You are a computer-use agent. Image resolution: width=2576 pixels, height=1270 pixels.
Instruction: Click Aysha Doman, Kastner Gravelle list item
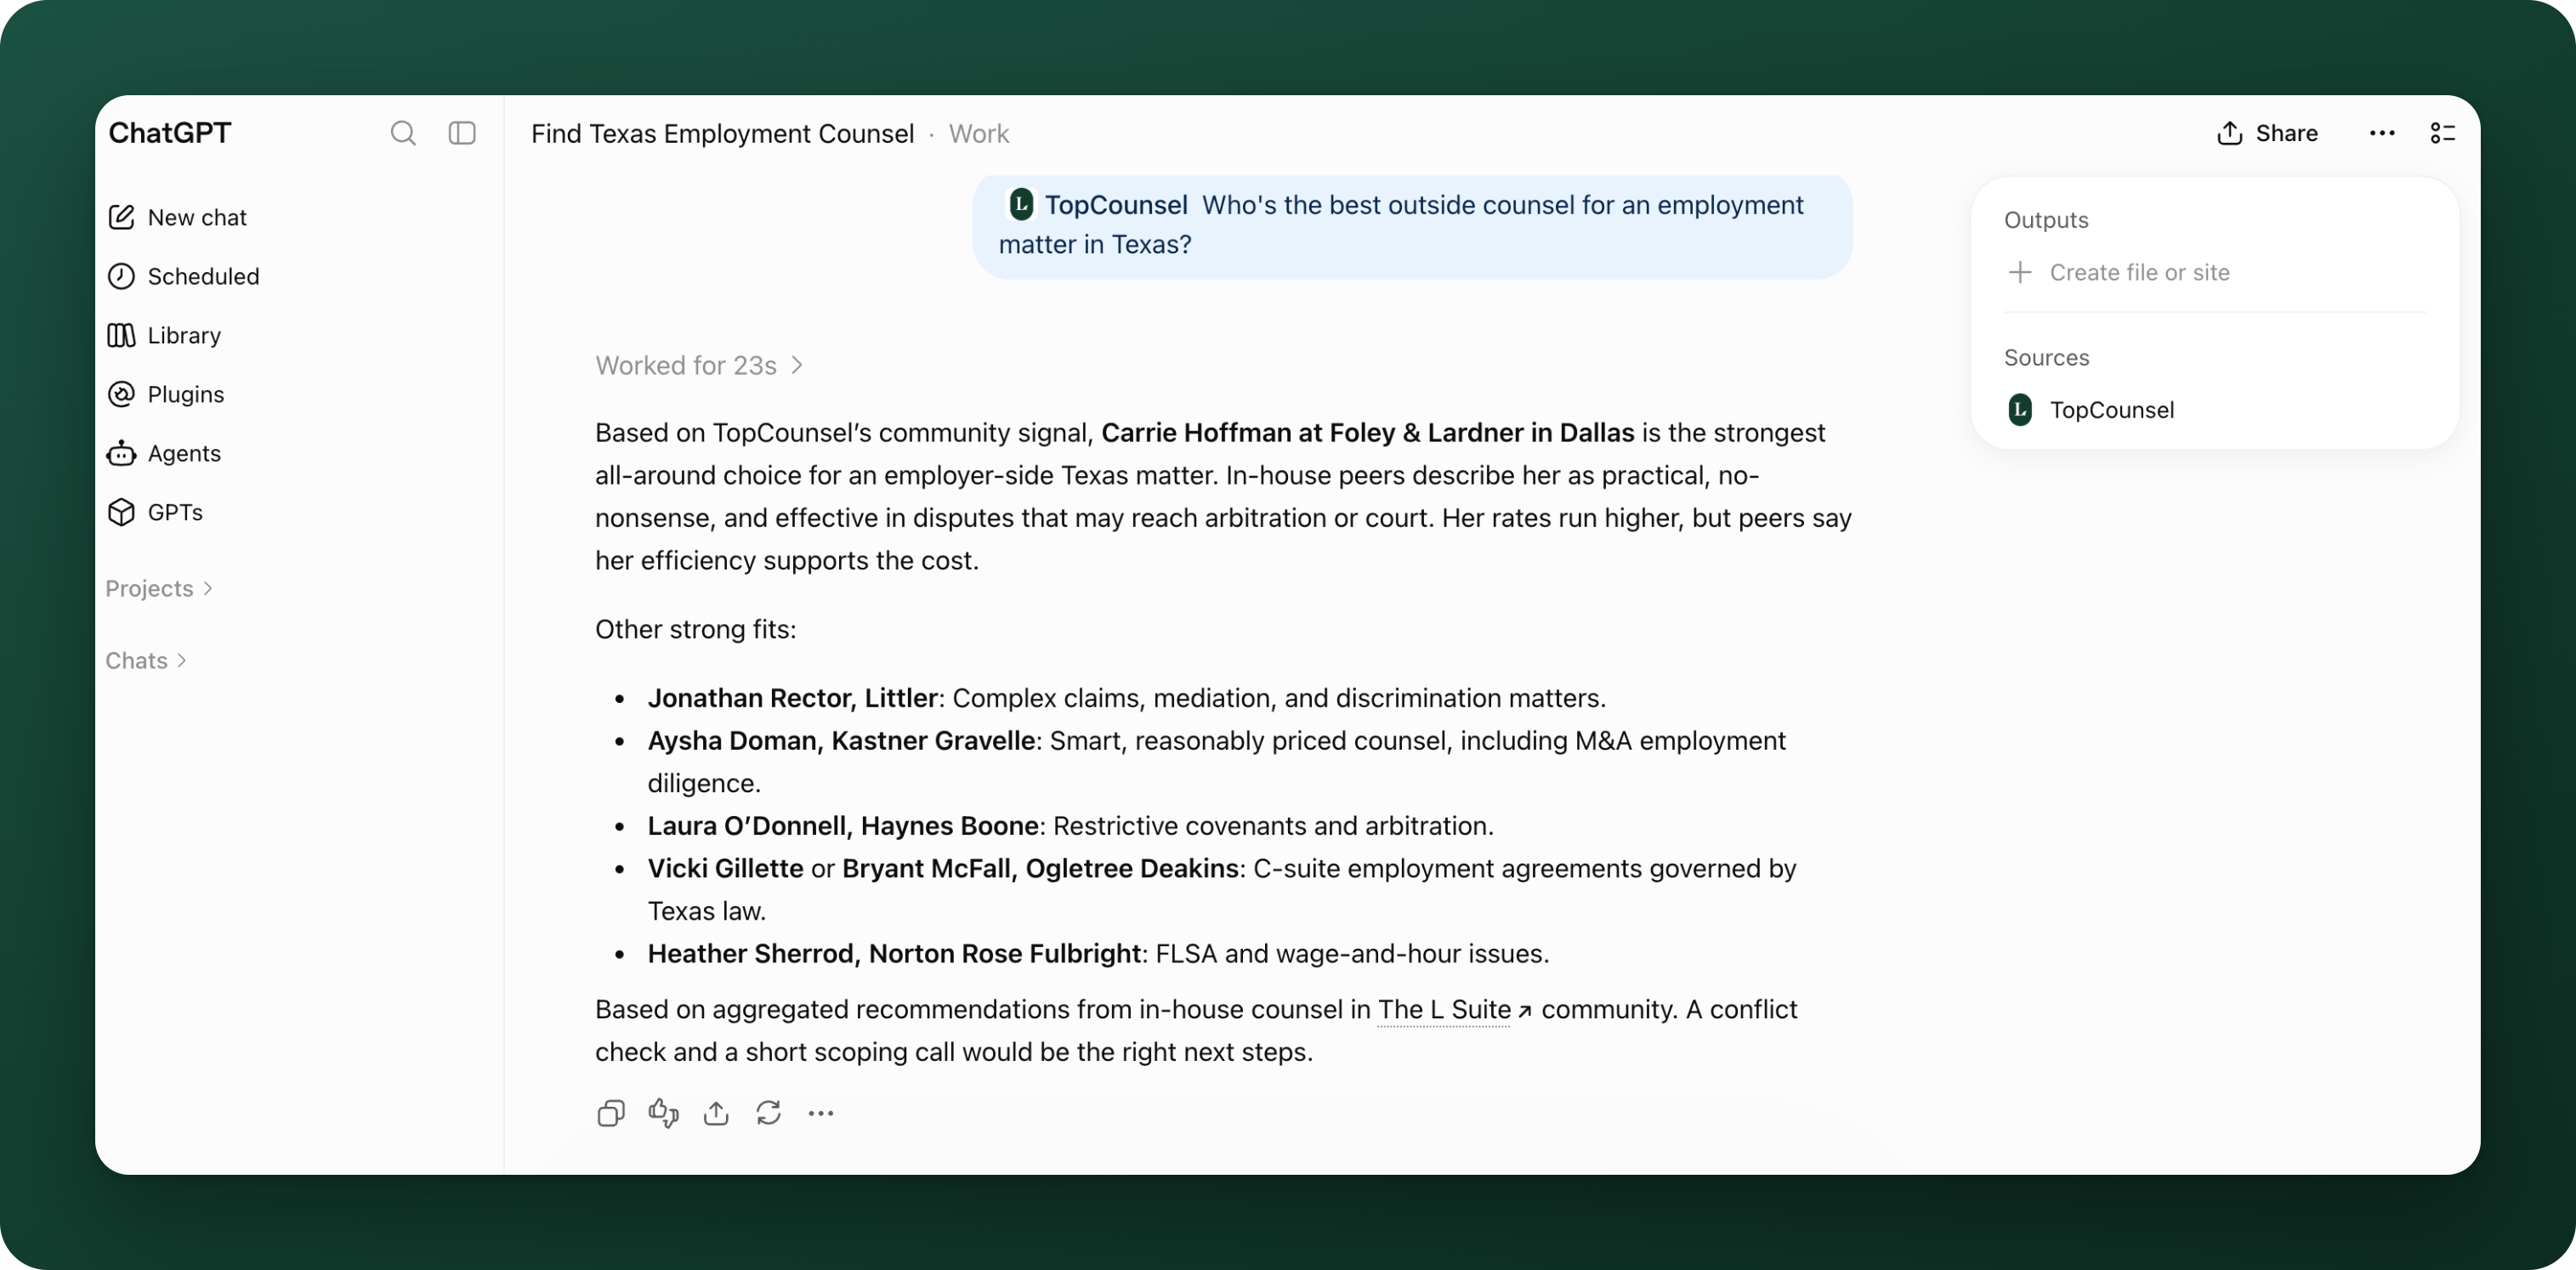(x=1216, y=762)
